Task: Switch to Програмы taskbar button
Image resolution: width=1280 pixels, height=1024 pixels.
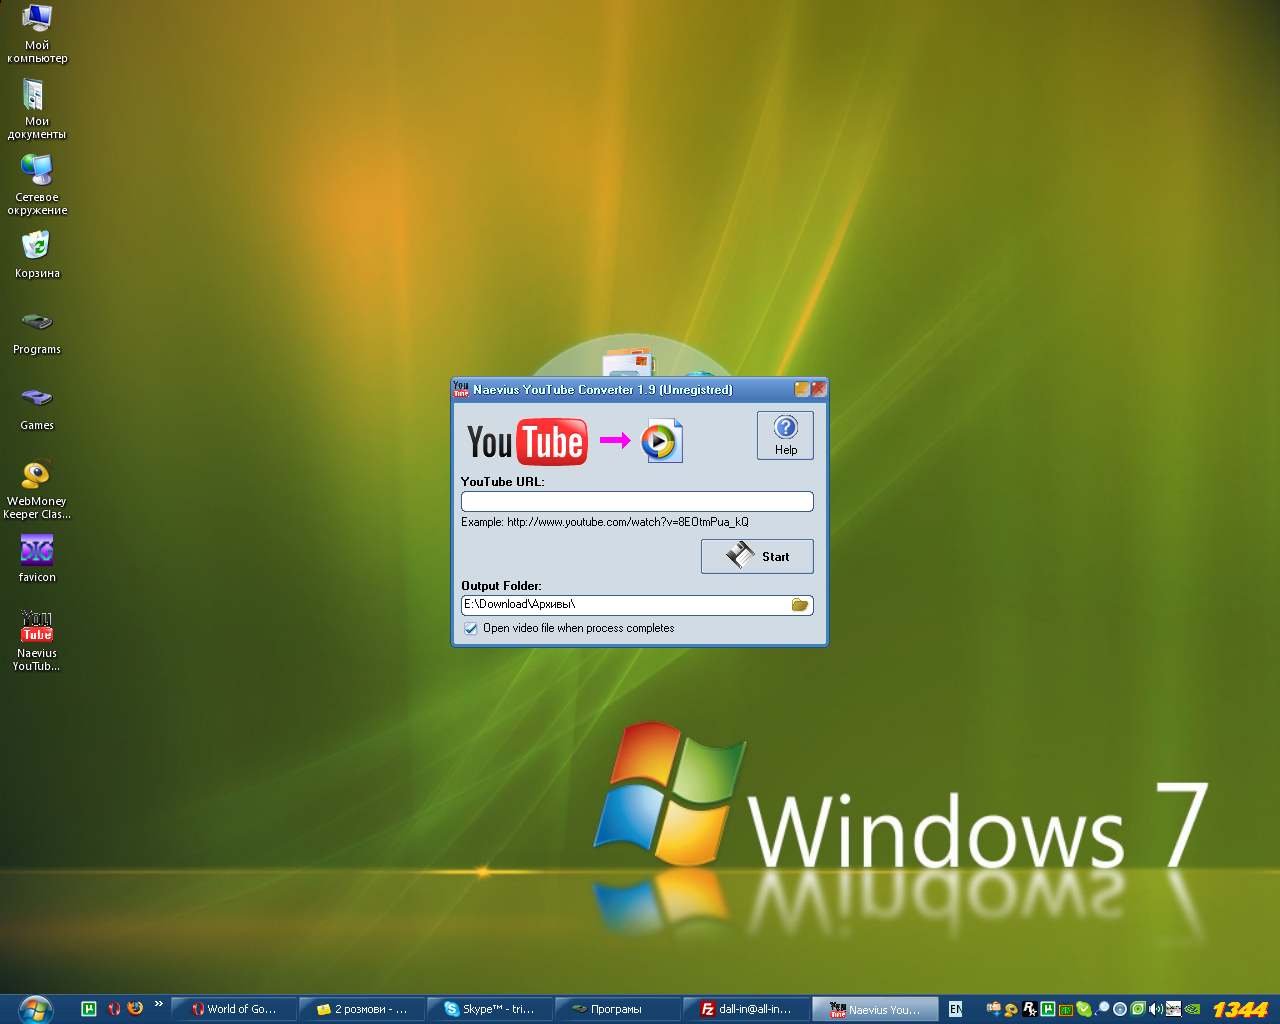Action: [x=618, y=1009]
